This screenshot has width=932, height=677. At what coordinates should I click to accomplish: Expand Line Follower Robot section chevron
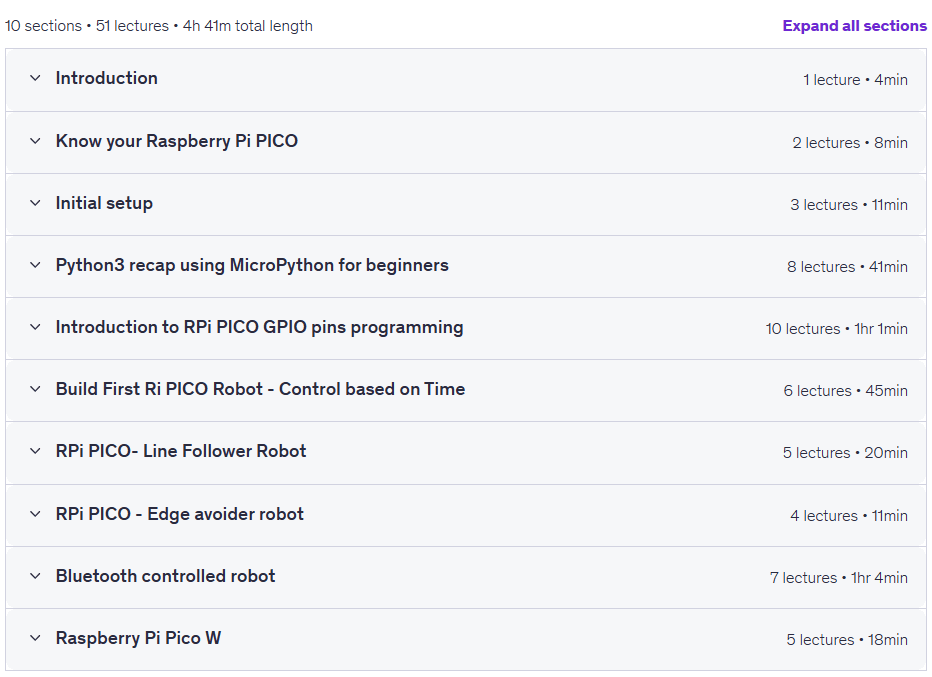[x=35, y=451]
